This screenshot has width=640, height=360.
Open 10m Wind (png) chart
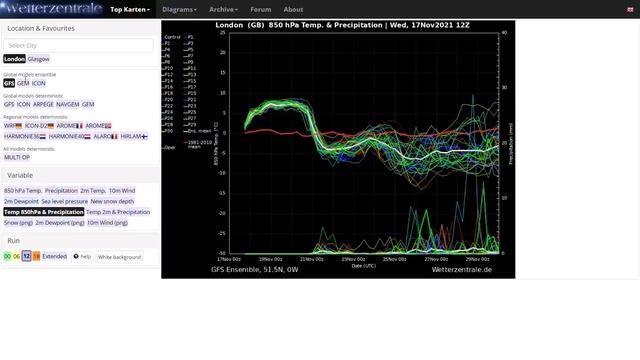tap(107, 222)
